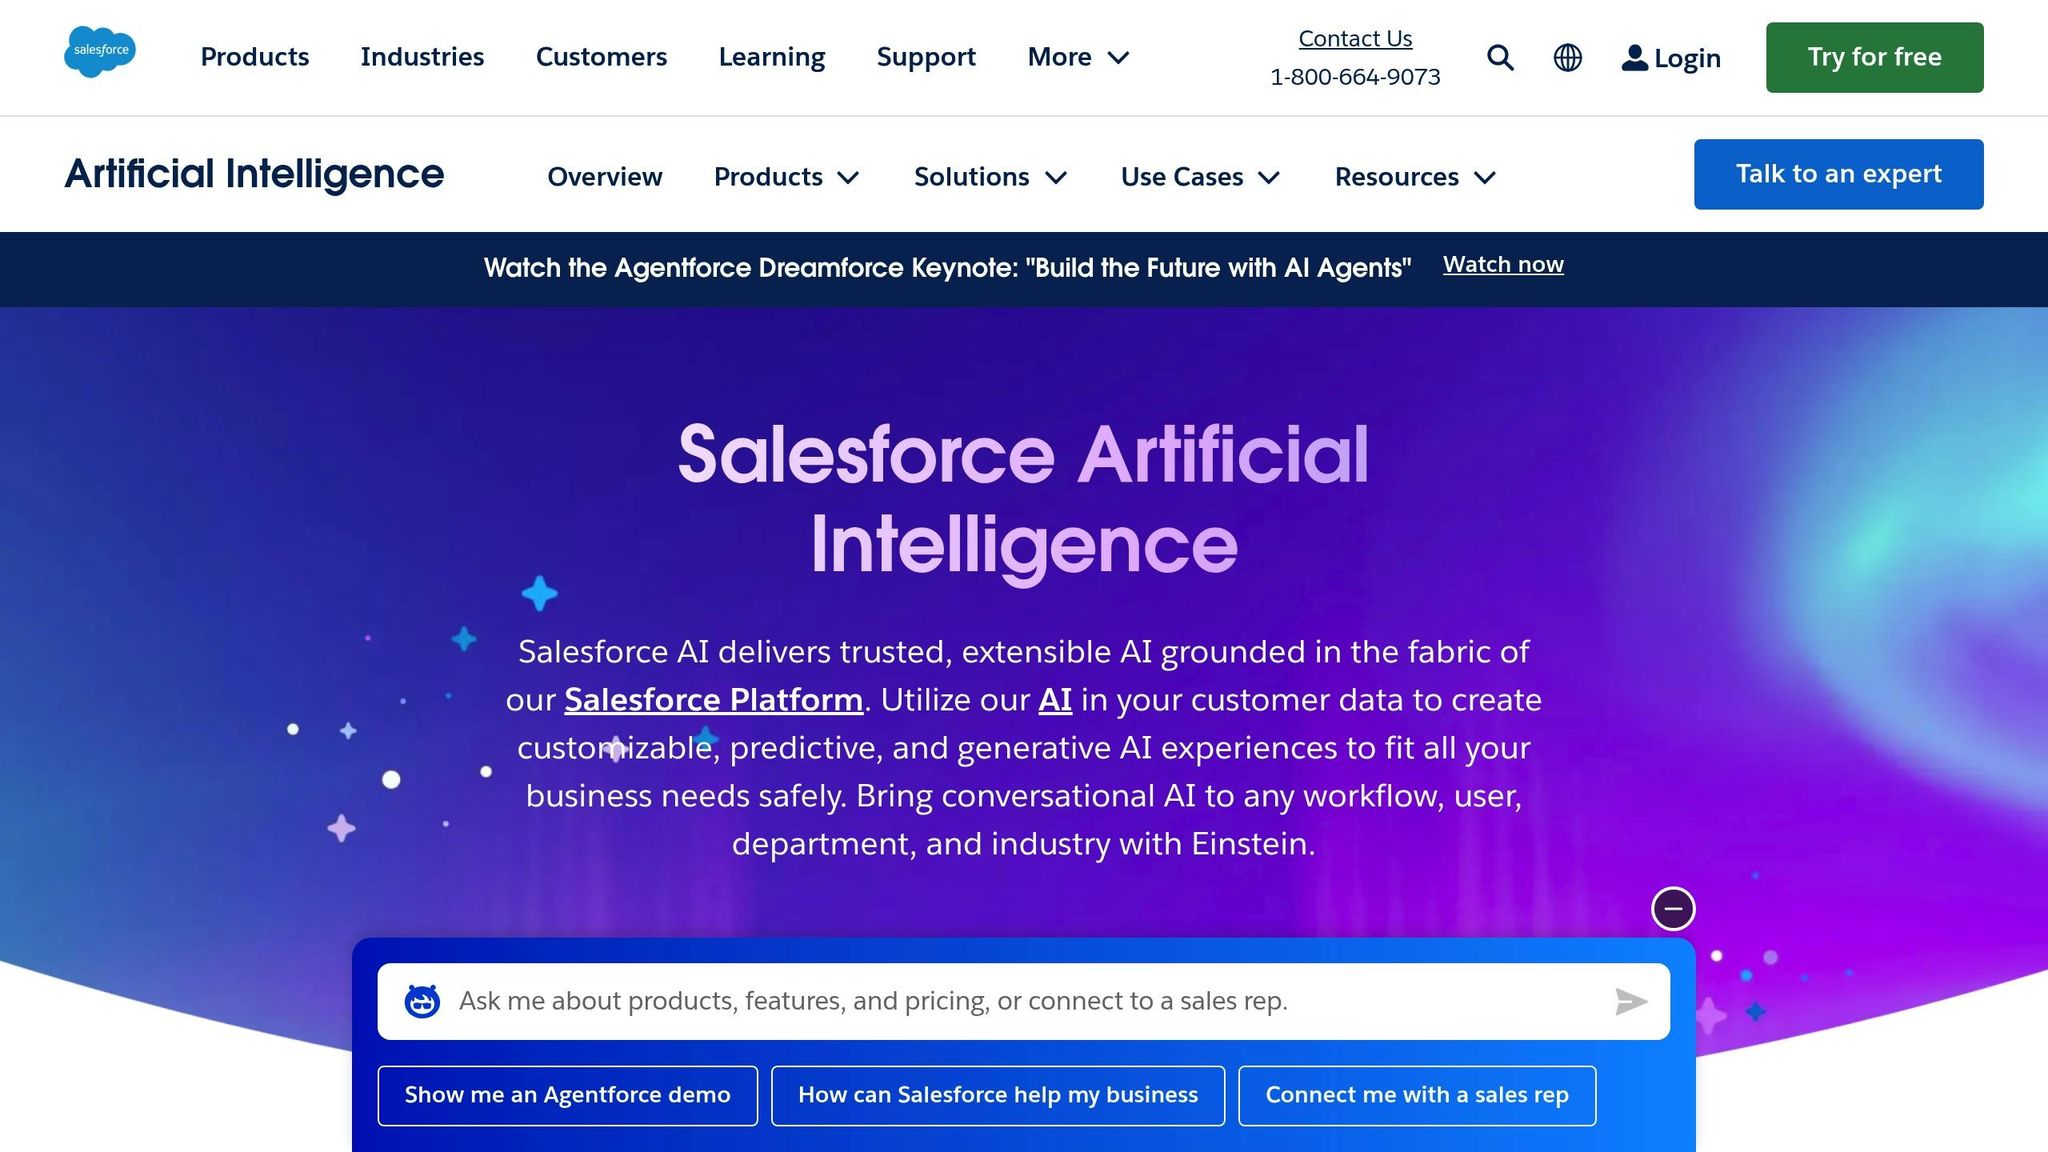2048x1152 pixels.
Task: Click the globe language selector icon
Action: (1567, 58)
